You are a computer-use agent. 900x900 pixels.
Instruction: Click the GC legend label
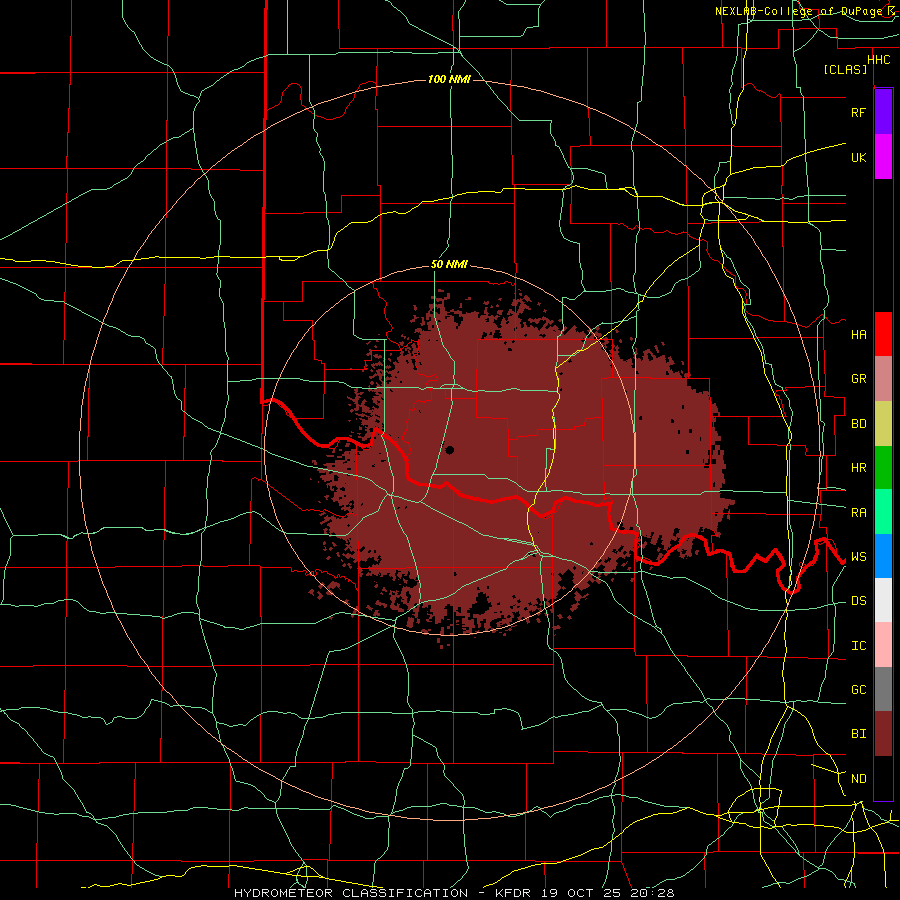858,690
